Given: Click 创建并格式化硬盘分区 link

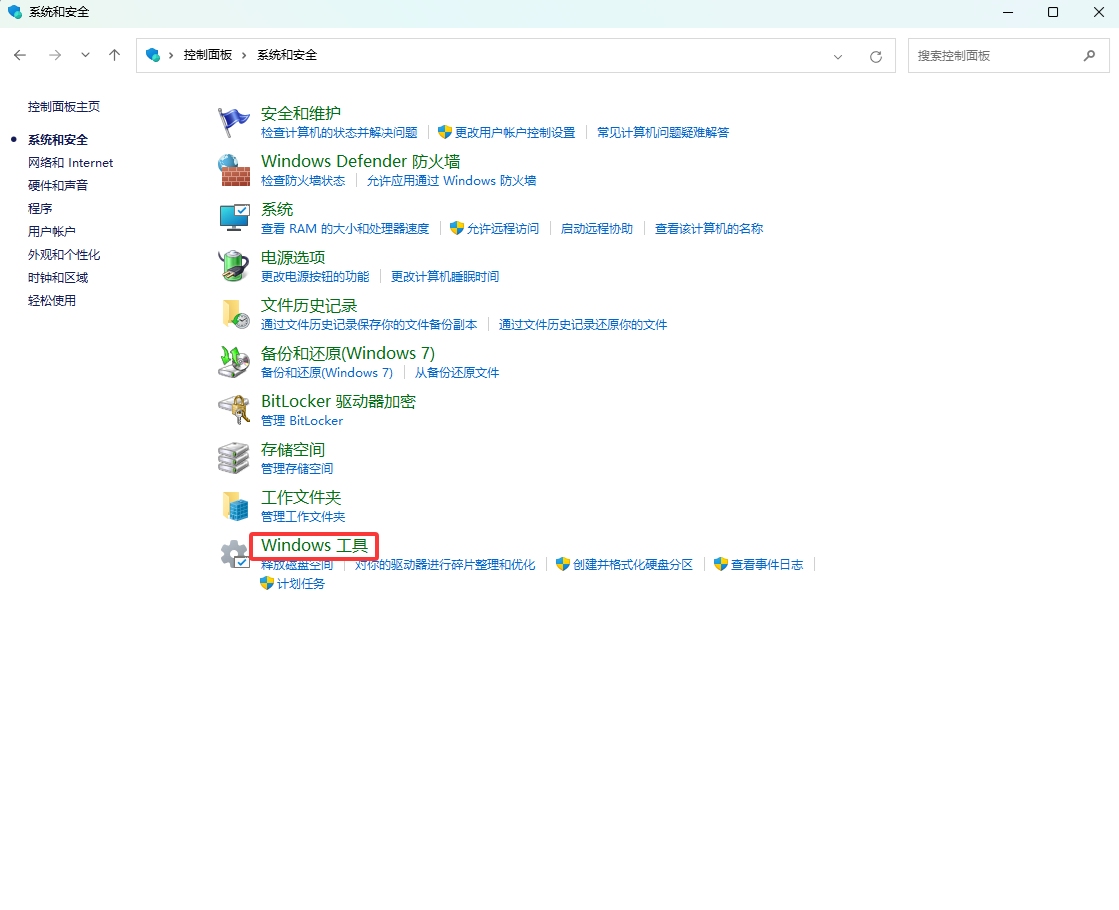Looking at the screenshot, I should tap(632, 565).
